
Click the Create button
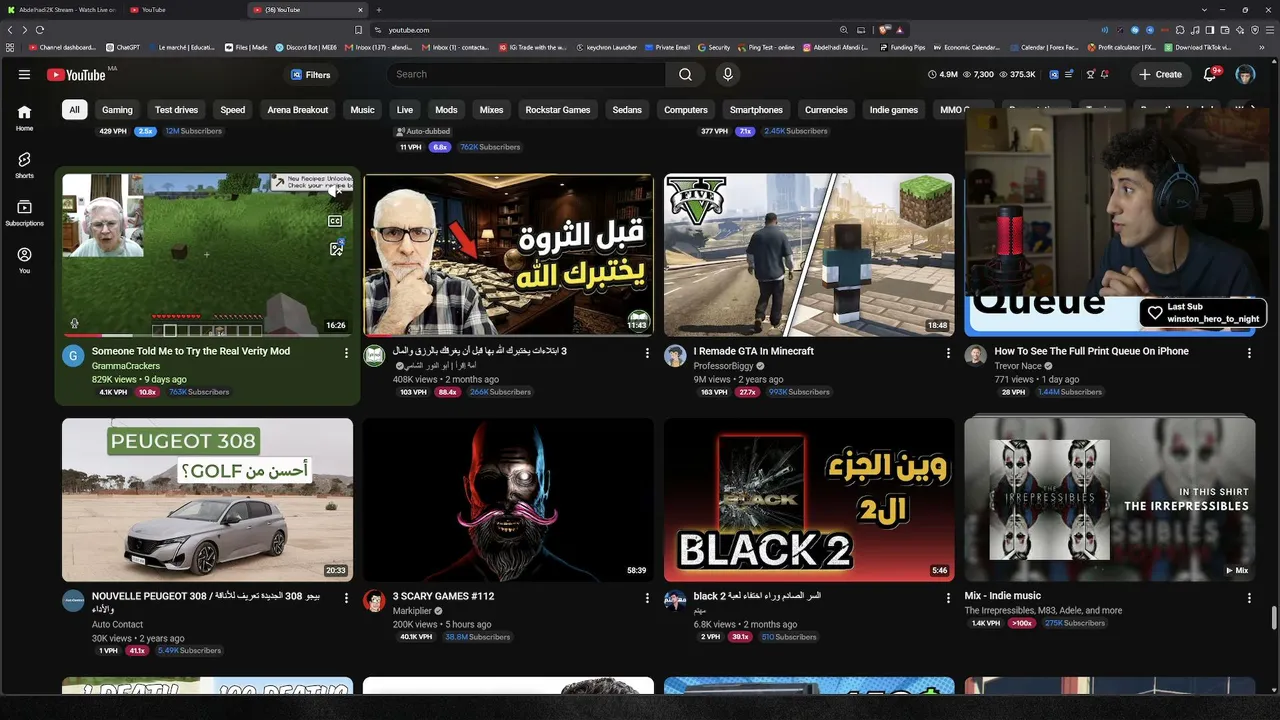1160,74
